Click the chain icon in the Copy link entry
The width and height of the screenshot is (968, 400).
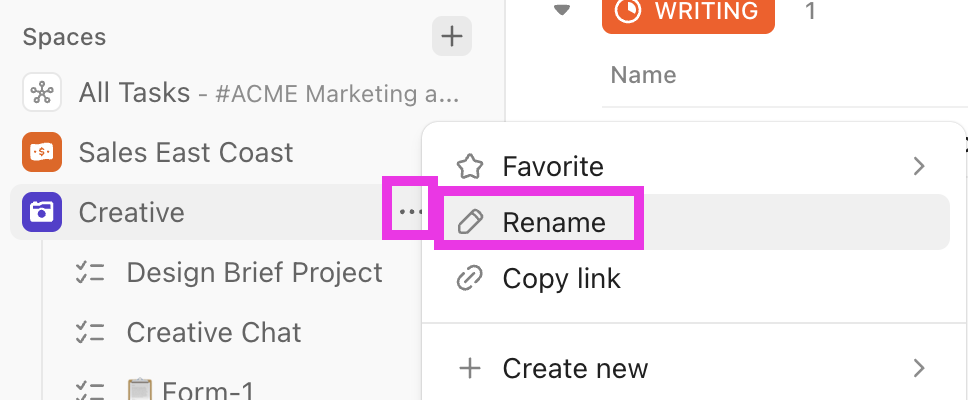pos(469,278)
